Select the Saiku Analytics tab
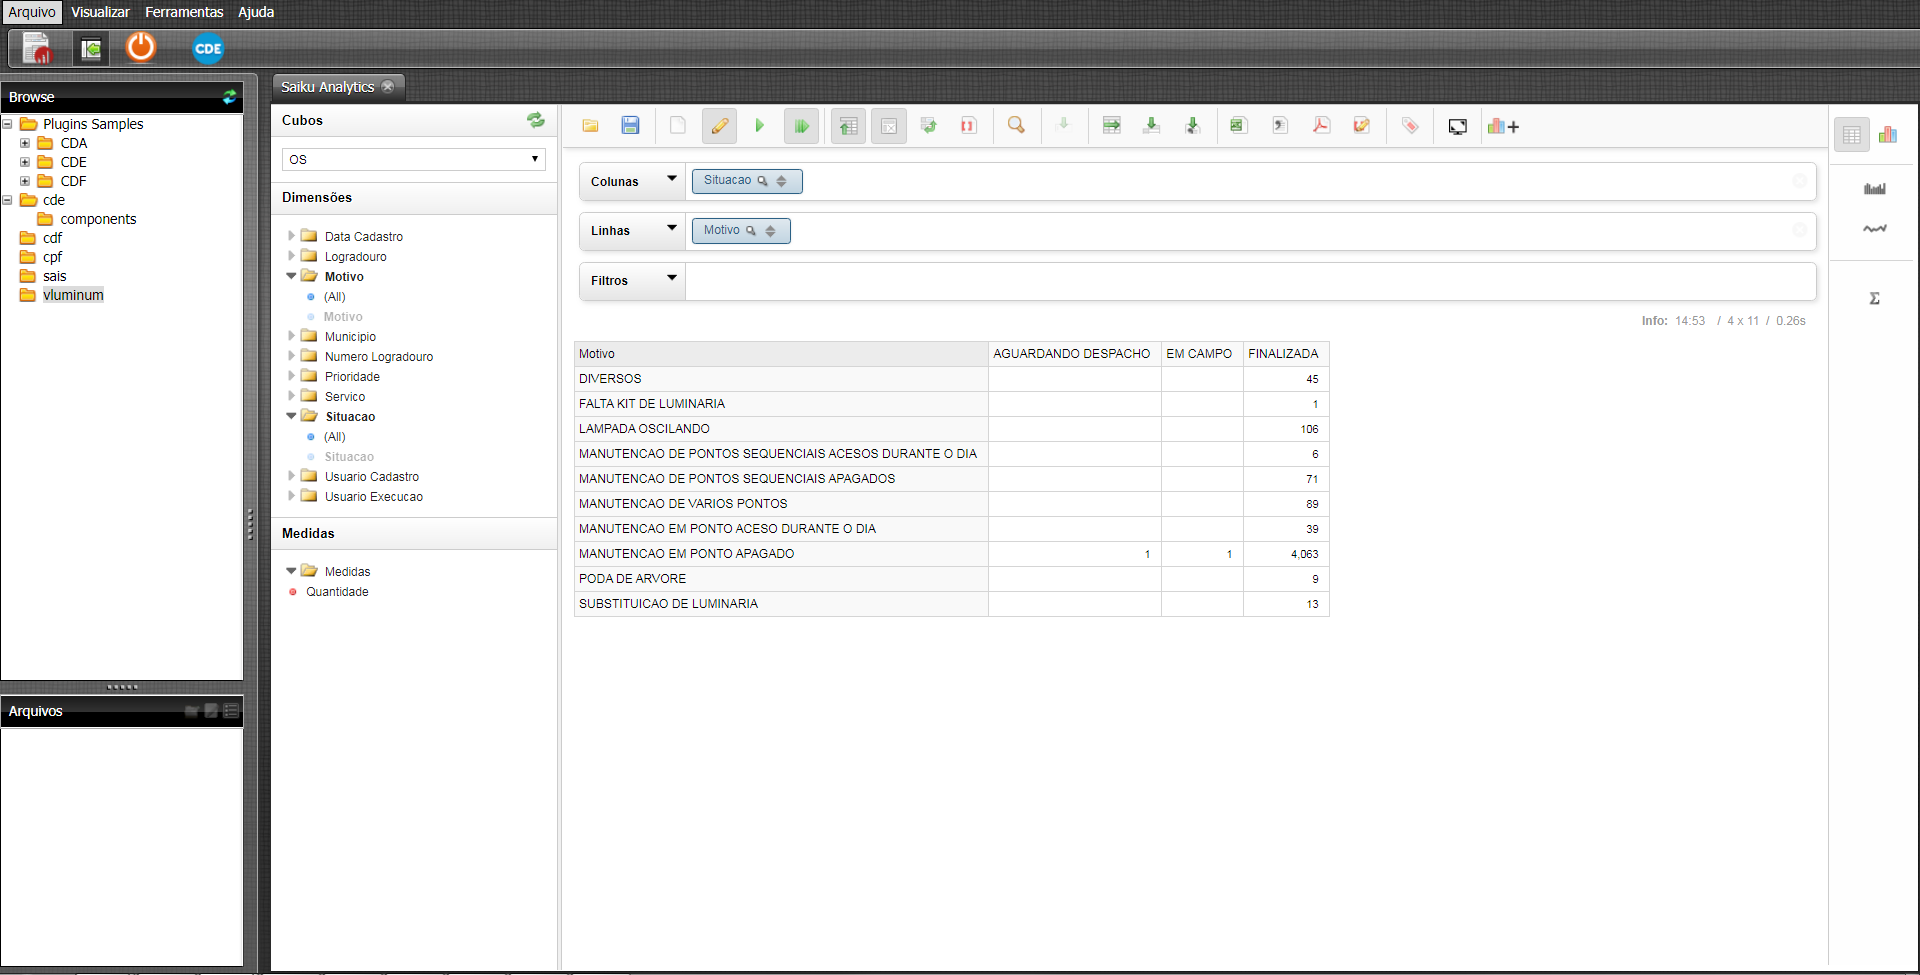 (x=327, y=87)
